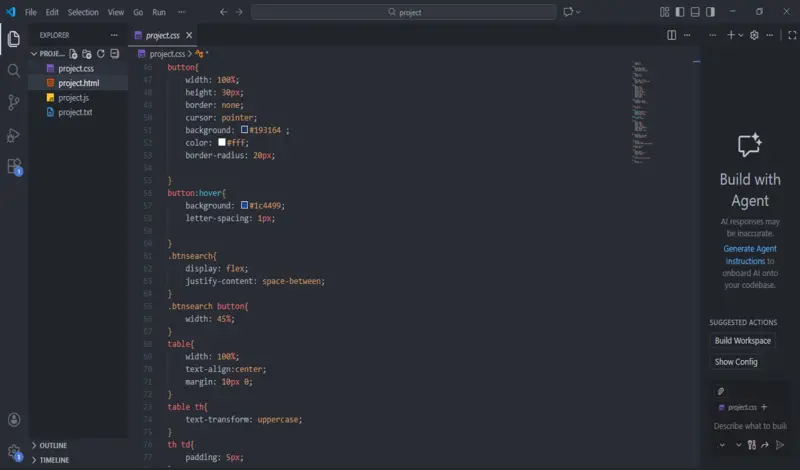
Task: Refresh the Explorer file list
Action: (101, 54)
